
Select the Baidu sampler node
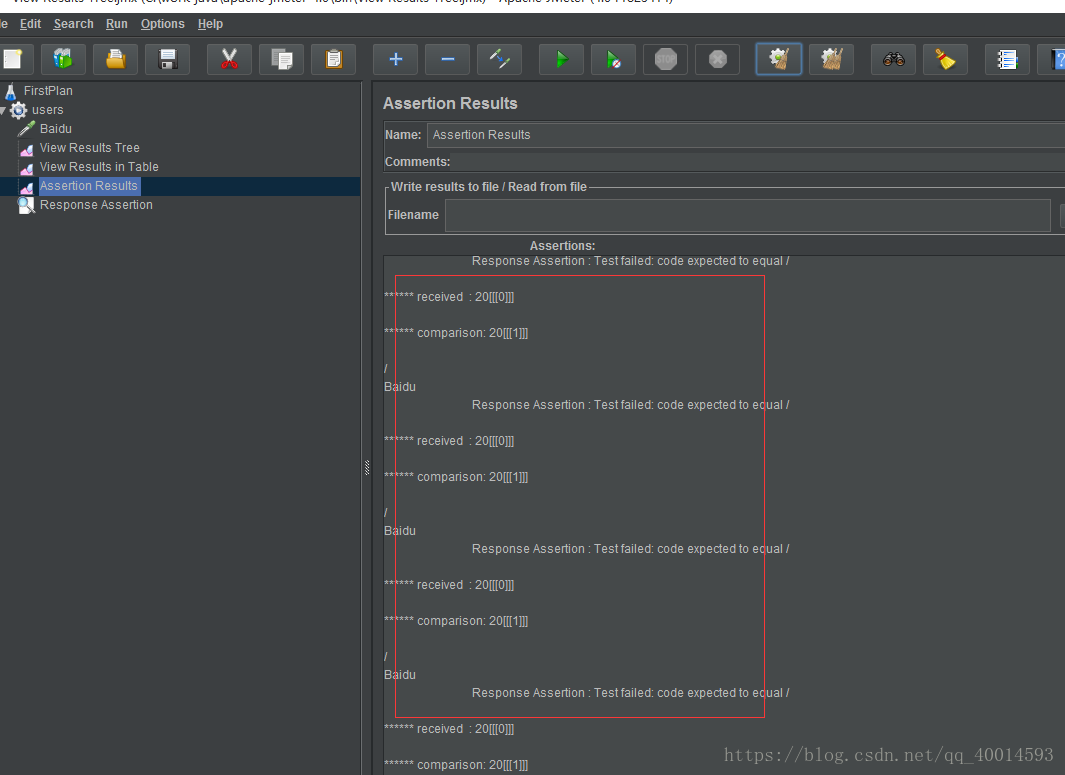[56, 129]
